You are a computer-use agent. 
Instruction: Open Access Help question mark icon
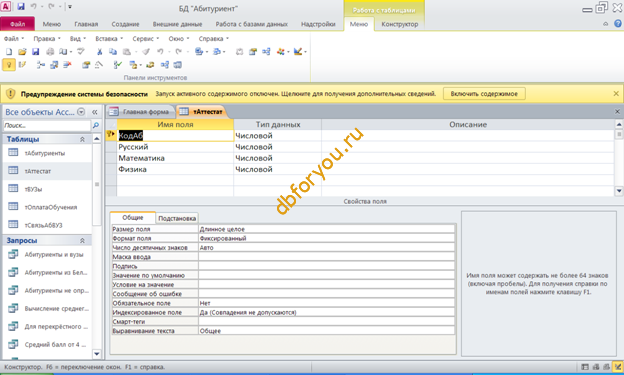(x=618, y=24)
